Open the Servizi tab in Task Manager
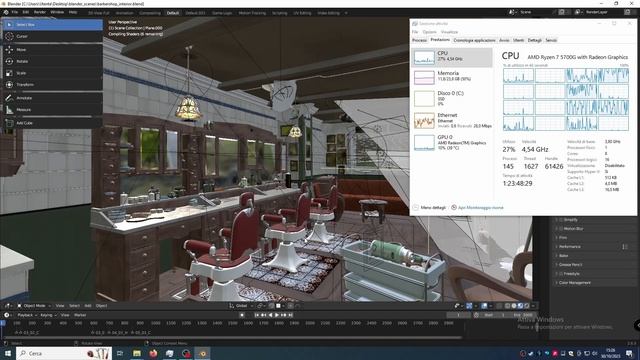This screenshot has height=360, width=640. point(551,40)
